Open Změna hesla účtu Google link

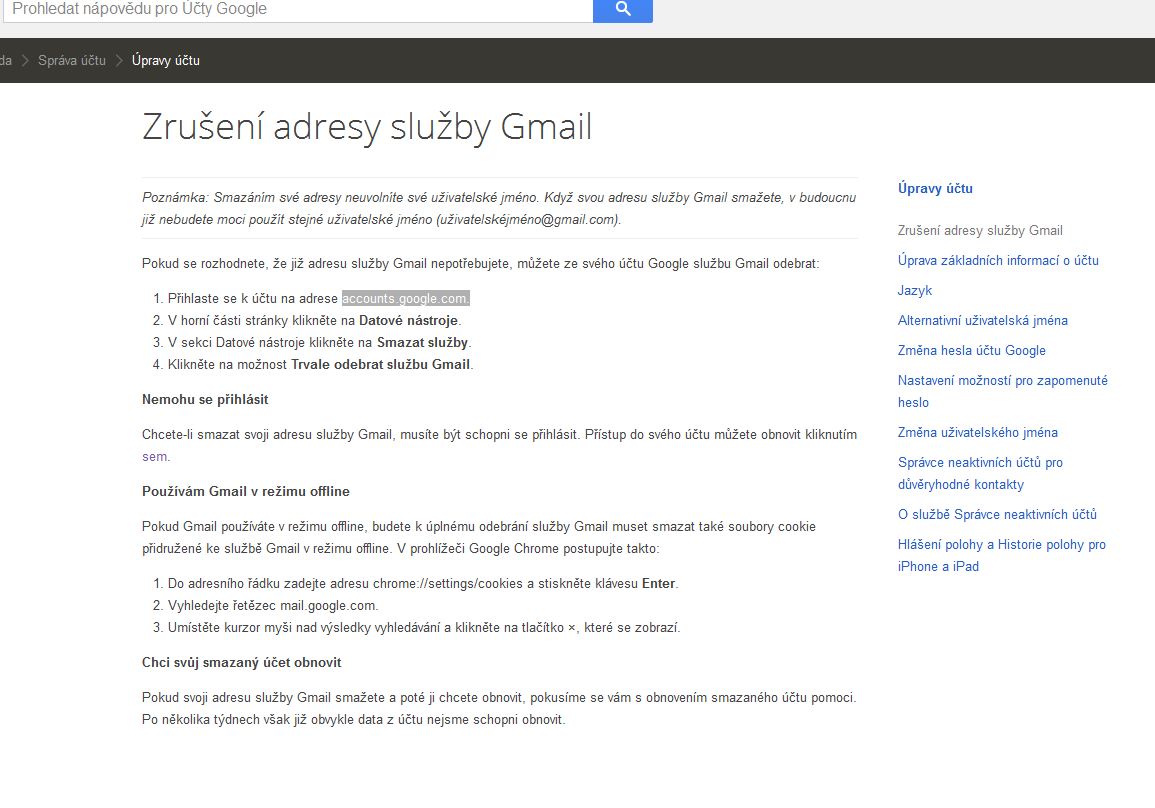click(x=972, y=351)
